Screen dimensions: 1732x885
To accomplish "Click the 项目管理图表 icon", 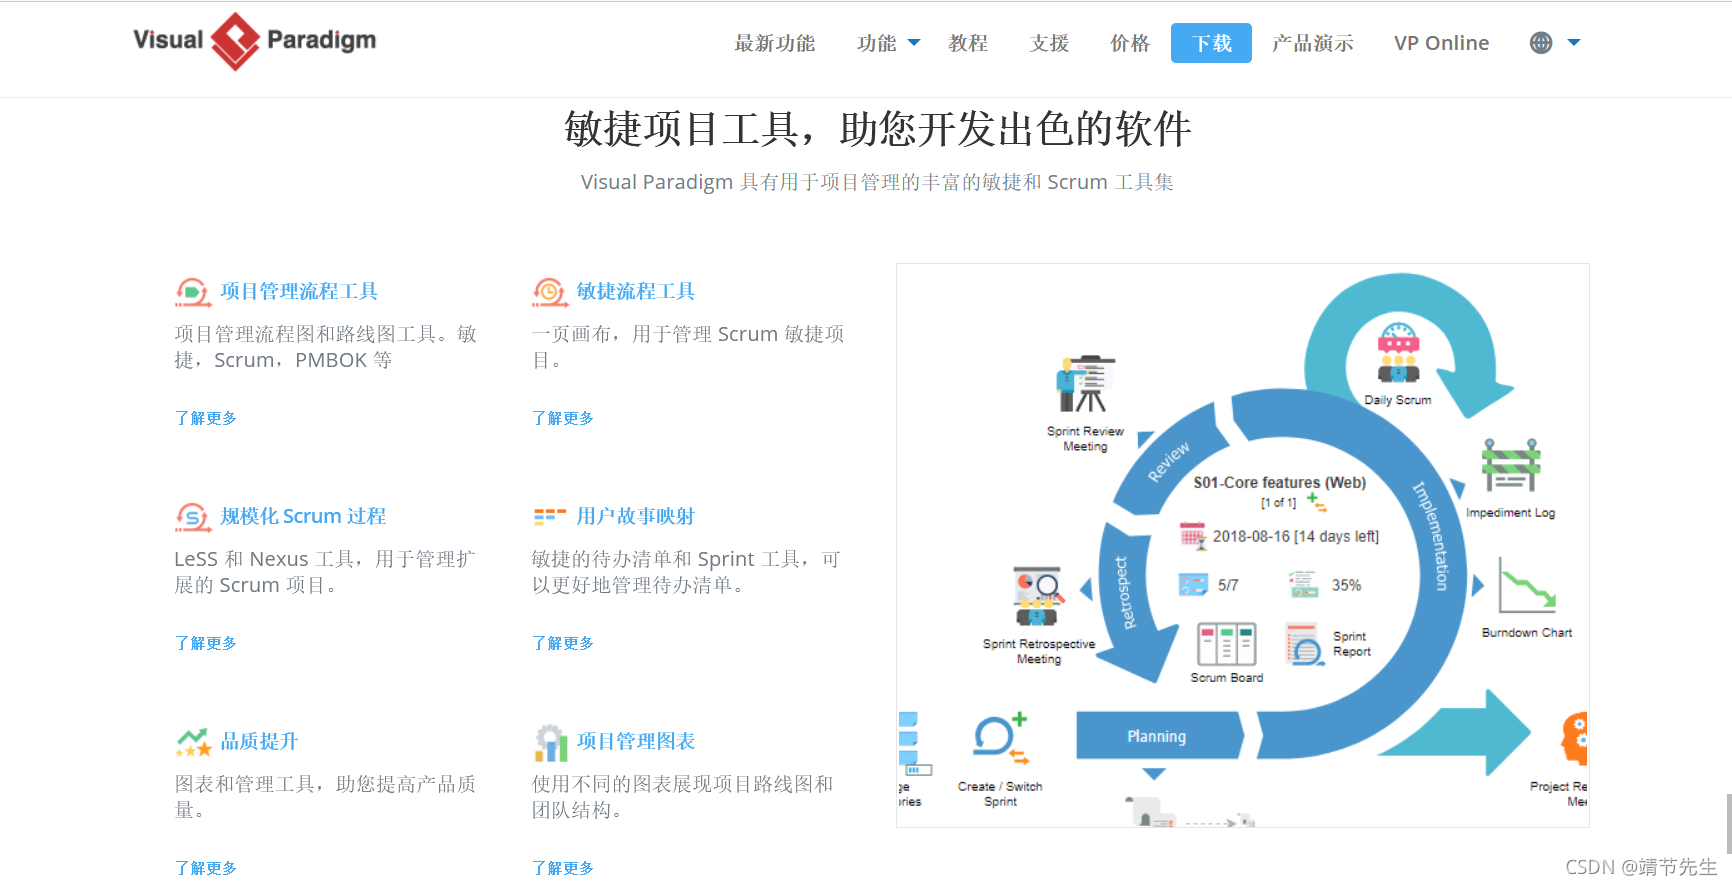I will coord(551,743).
